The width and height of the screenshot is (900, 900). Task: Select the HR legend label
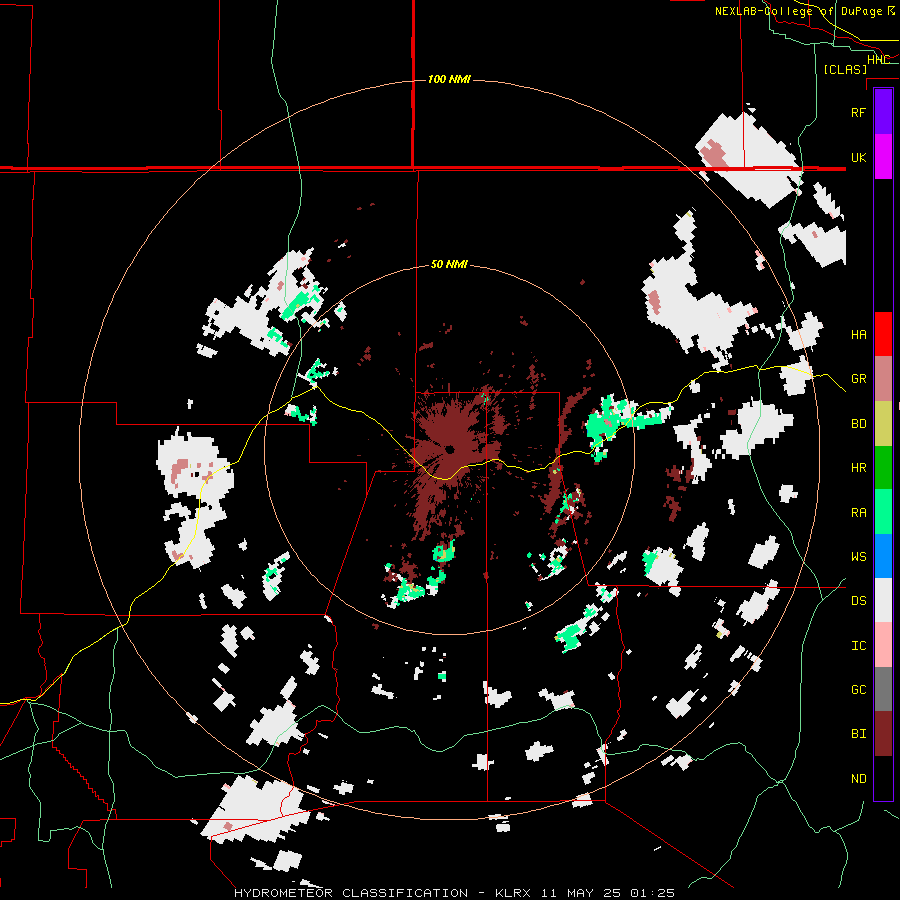coord(858,468)
